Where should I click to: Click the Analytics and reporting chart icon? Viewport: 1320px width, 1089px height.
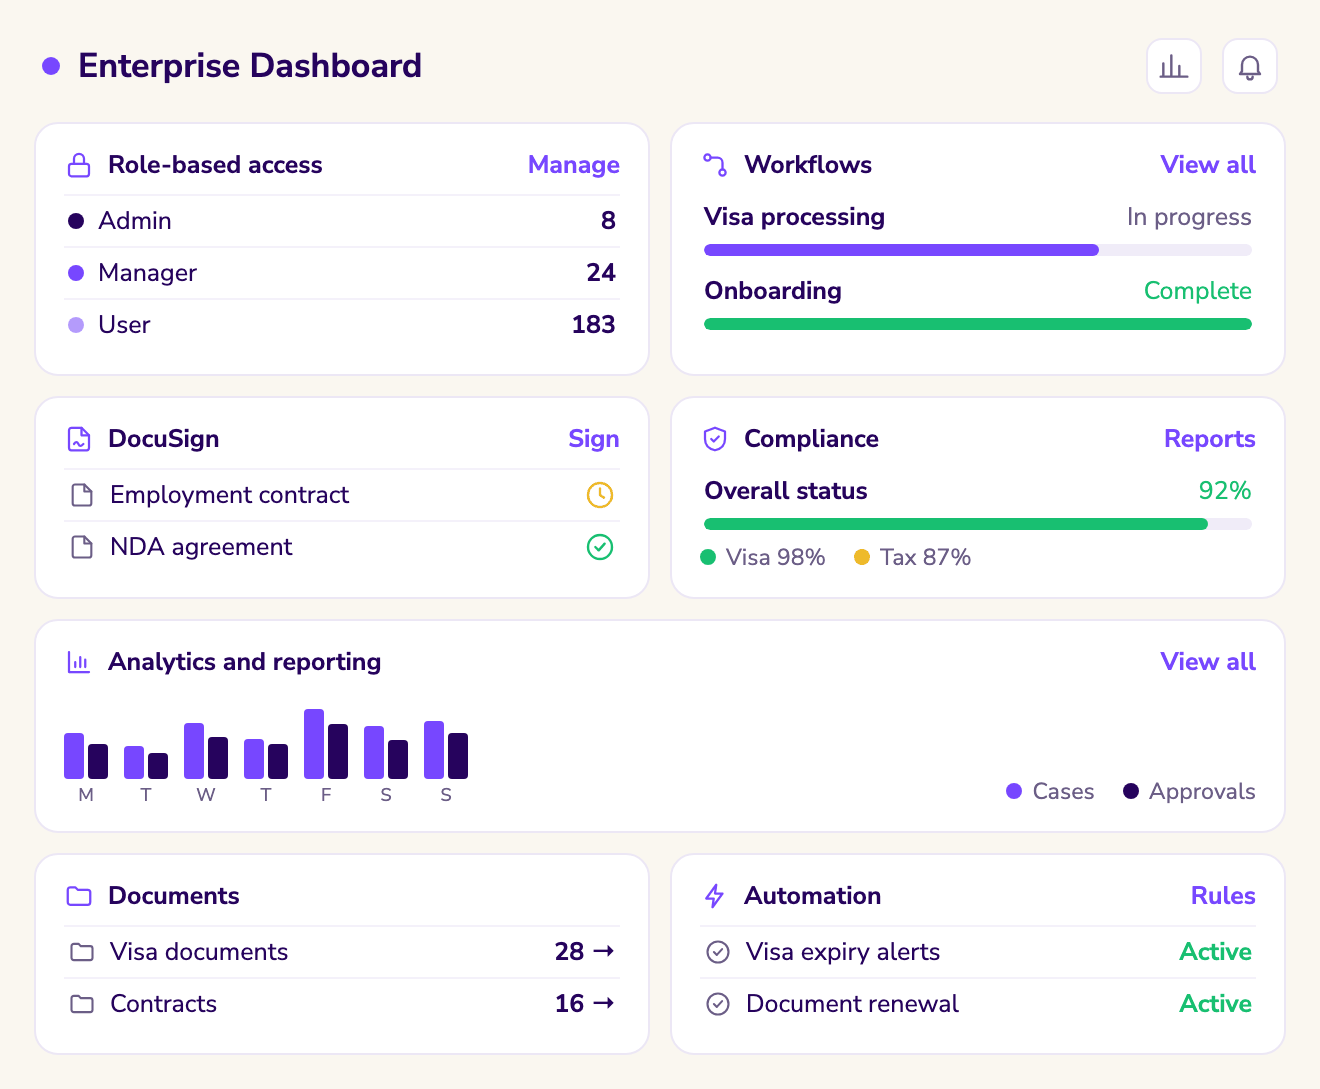pyautogui.click(x=79, y=662)
